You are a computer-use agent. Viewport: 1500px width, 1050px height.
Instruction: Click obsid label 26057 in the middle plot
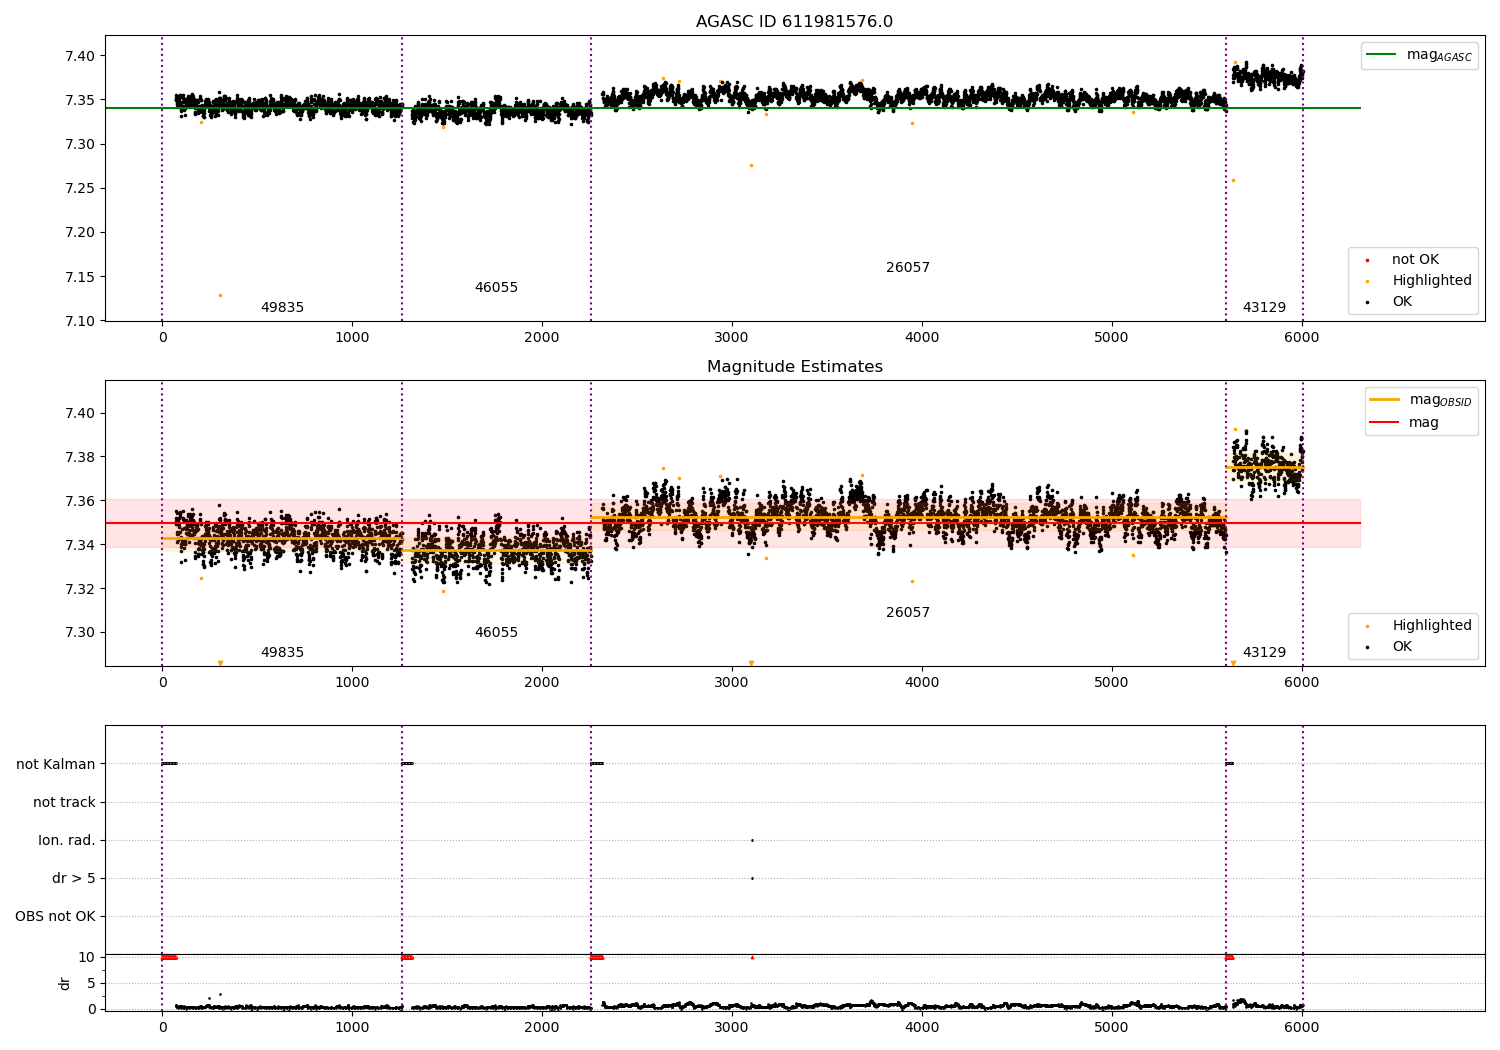click(908, 613)
